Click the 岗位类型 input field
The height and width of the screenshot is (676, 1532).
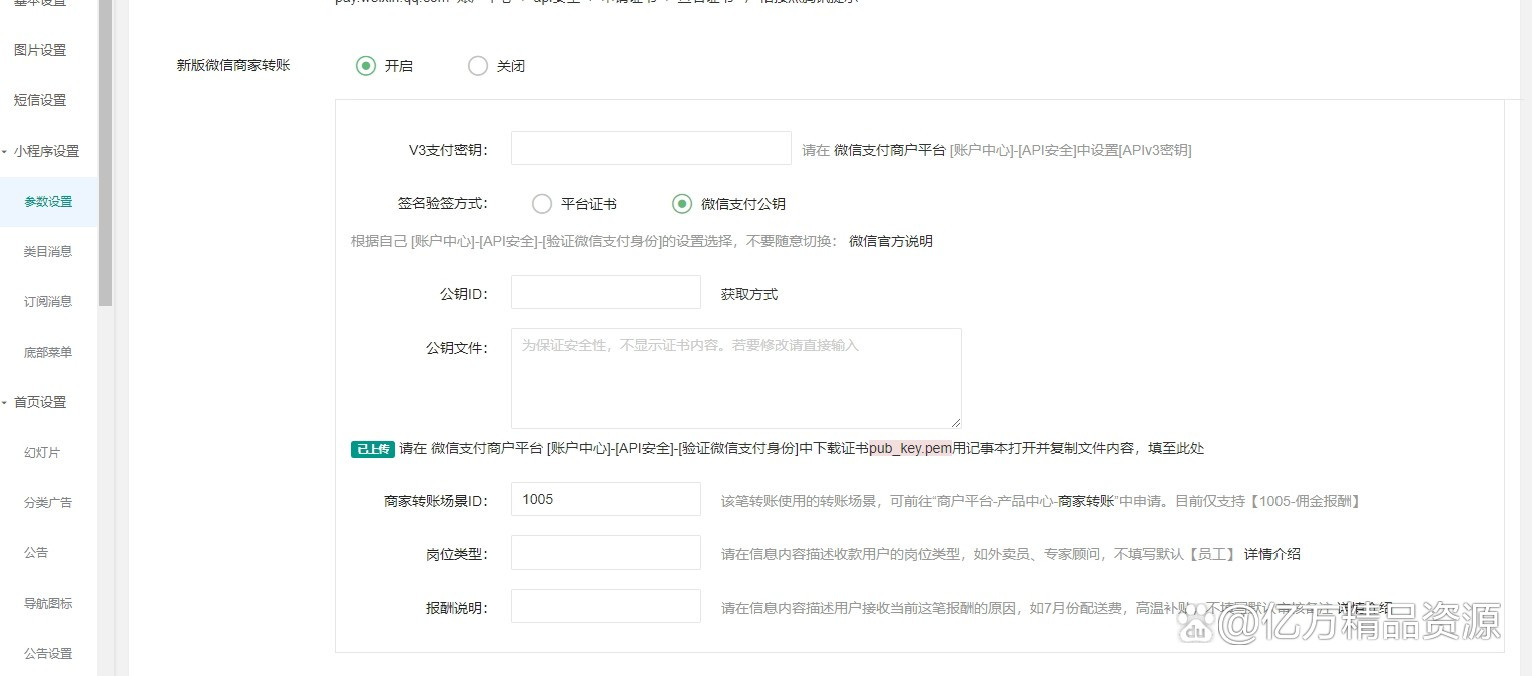click(x=606, y=552)
